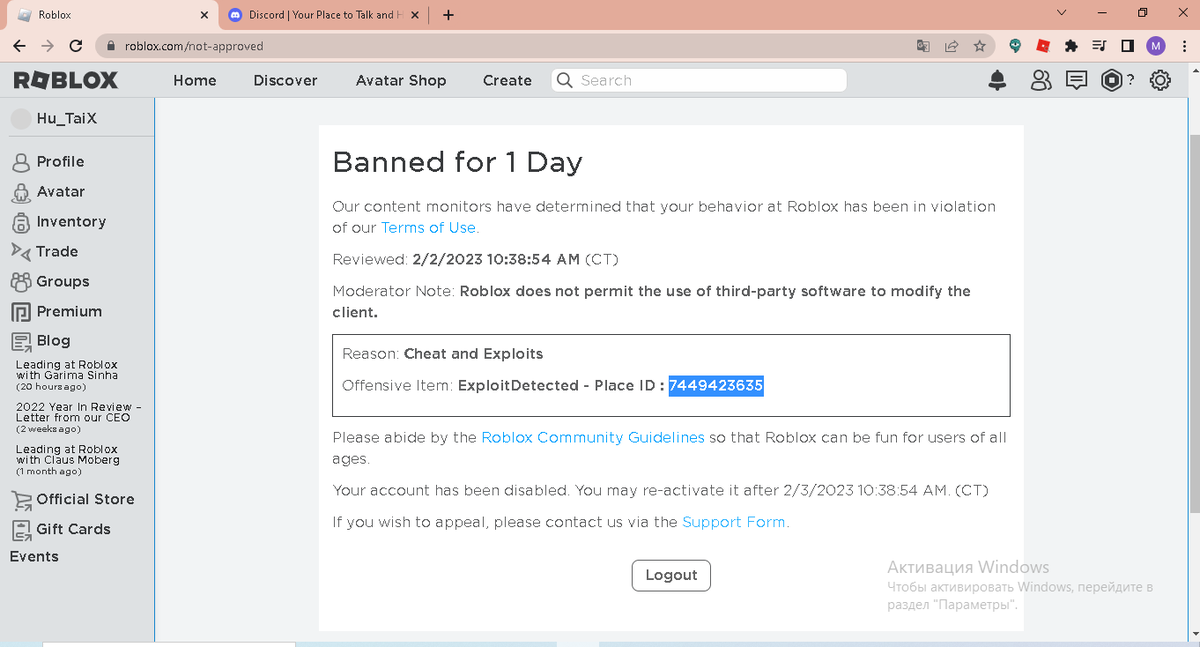
Task: Click the Roblox search field
Action: point(699,80)
